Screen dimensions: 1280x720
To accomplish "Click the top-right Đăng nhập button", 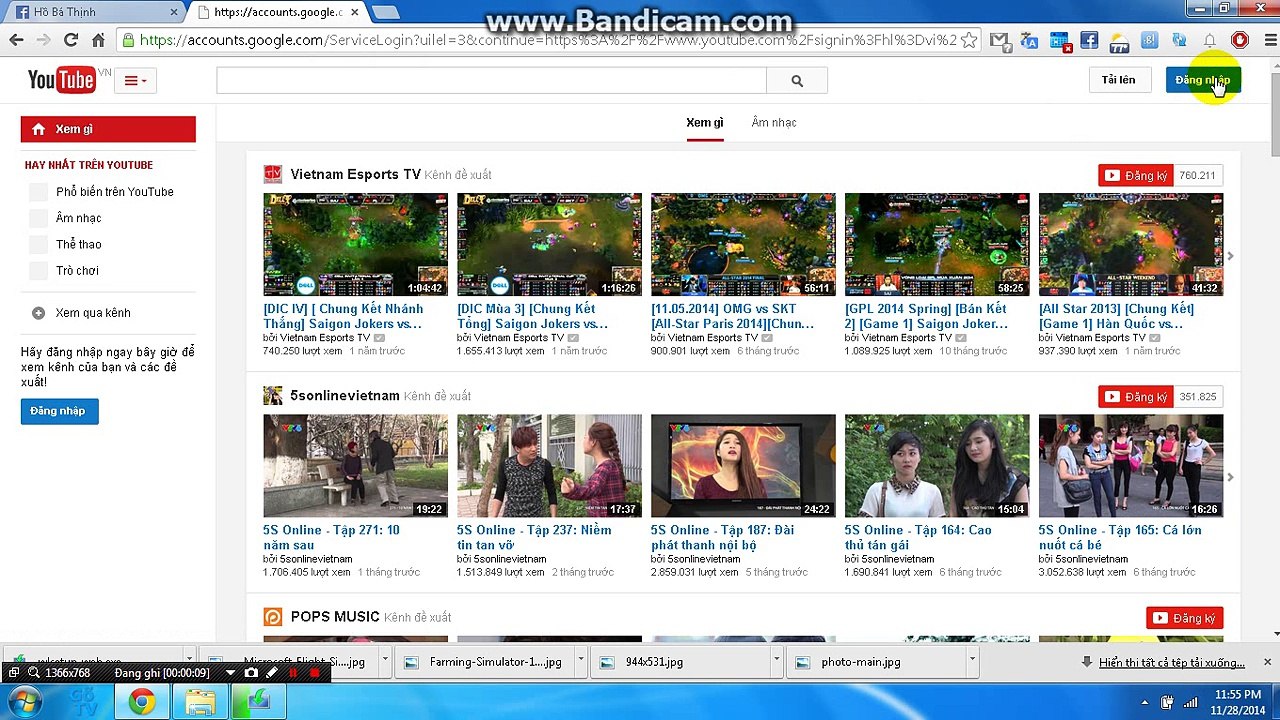I will (1203, 80).
